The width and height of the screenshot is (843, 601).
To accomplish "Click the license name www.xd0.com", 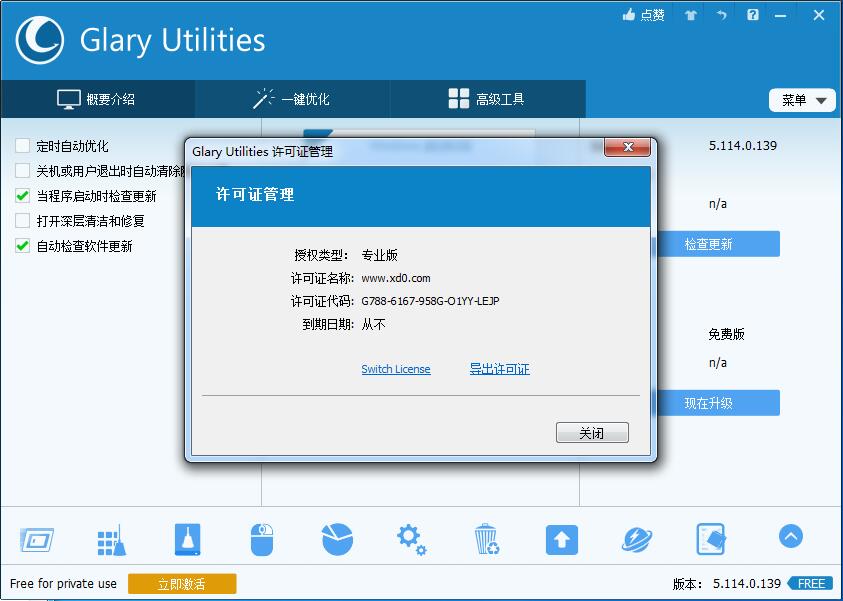I will tap(396, 278).
